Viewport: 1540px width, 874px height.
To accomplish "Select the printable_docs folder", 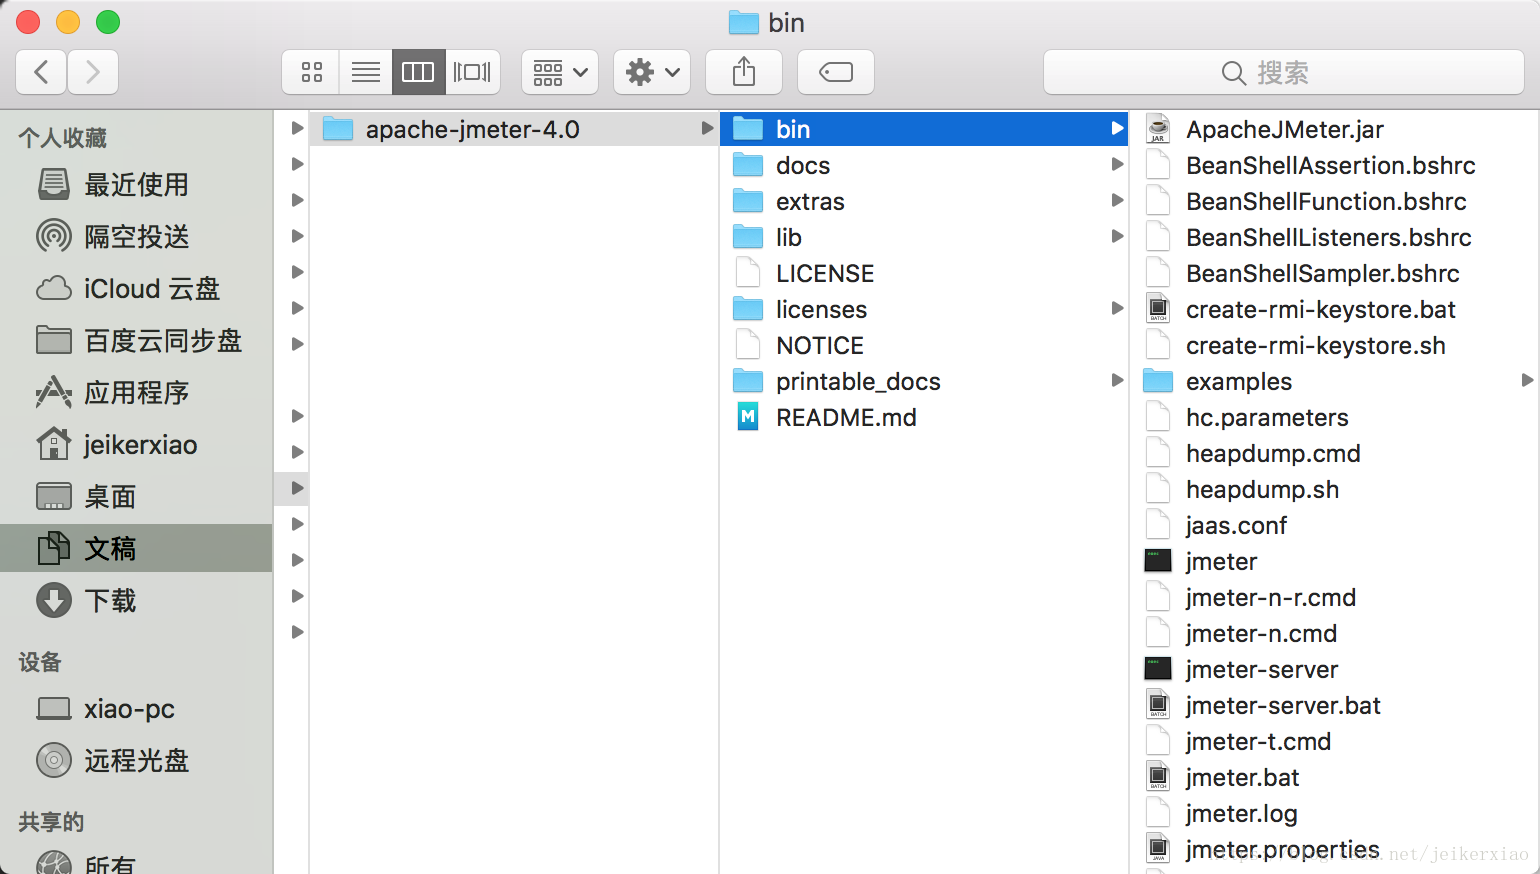I will (924, 381).
